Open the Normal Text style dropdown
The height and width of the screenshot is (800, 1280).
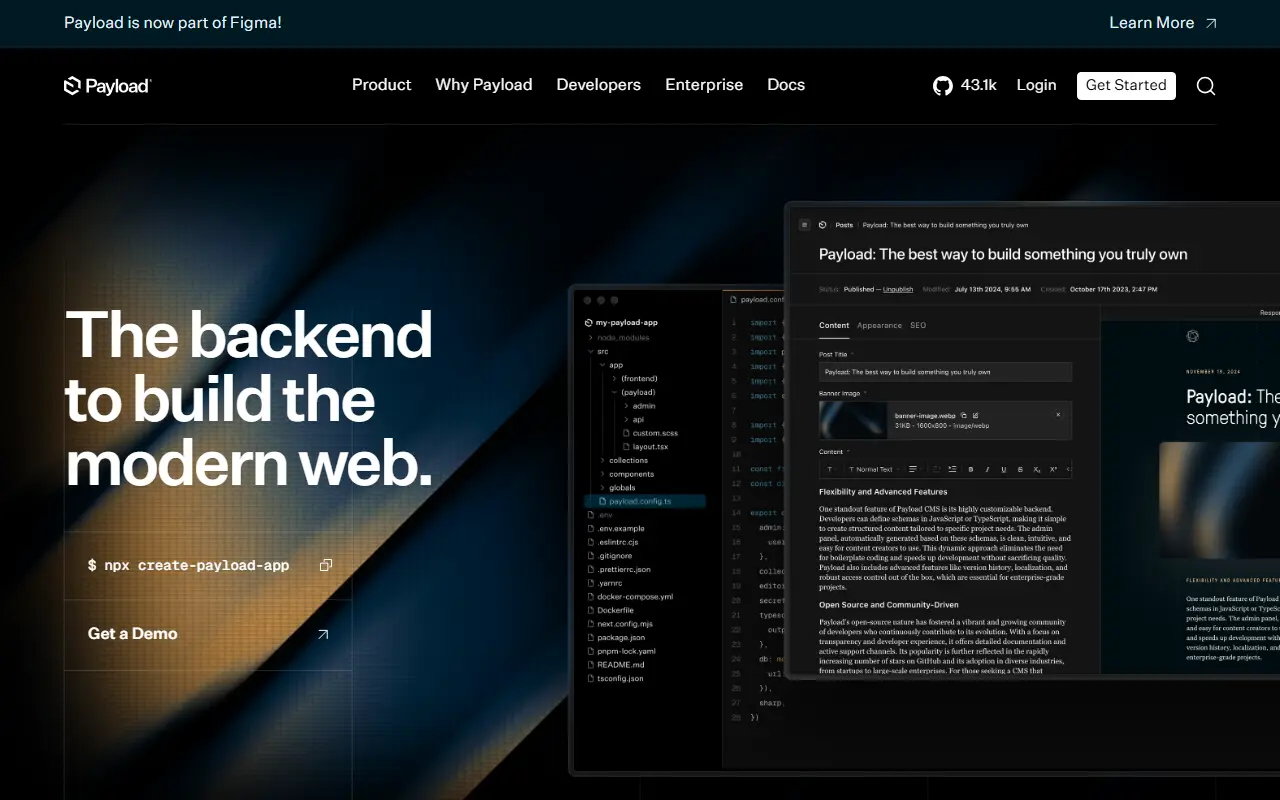[872, 469]
